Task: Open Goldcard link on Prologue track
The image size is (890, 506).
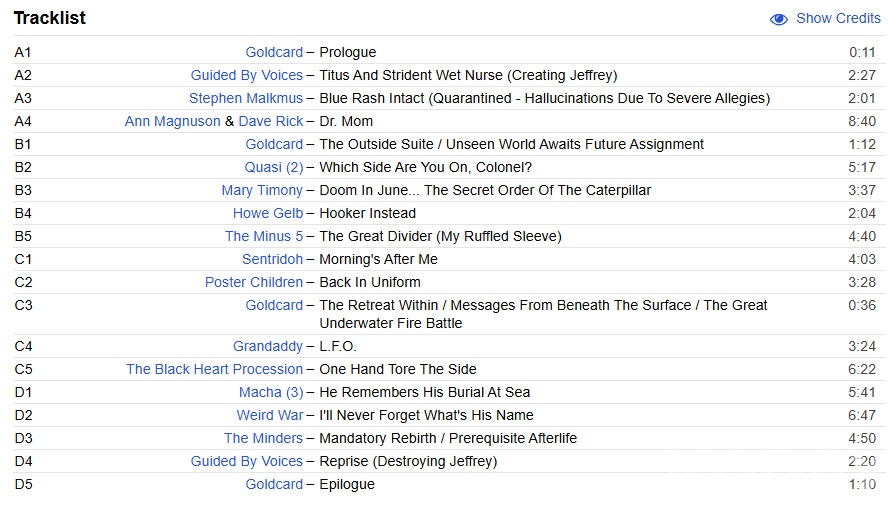Action: tap(274, 52)
